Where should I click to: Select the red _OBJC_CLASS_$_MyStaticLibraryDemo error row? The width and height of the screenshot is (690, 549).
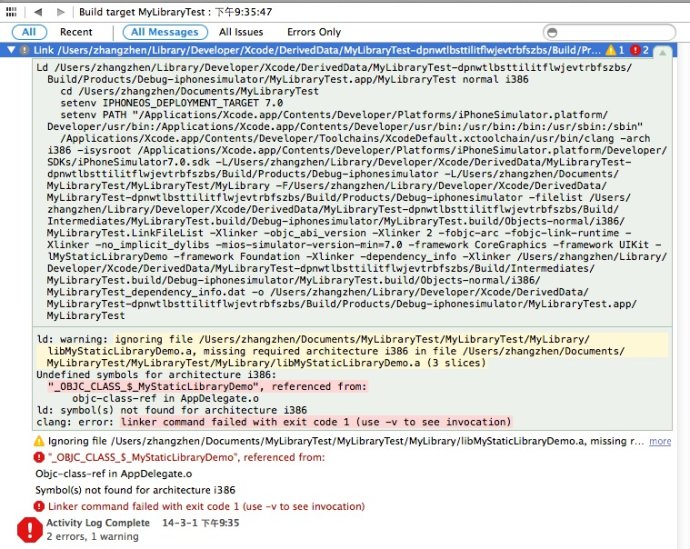coord(186,458)
